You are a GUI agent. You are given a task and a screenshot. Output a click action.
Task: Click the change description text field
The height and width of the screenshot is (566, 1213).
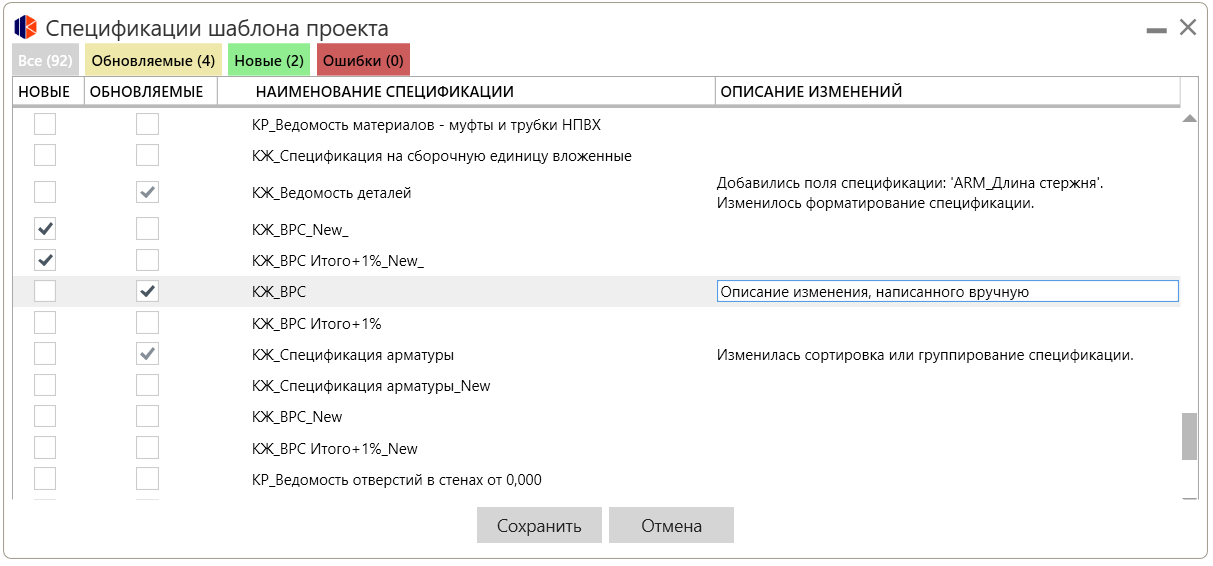[x=947, y=292]
